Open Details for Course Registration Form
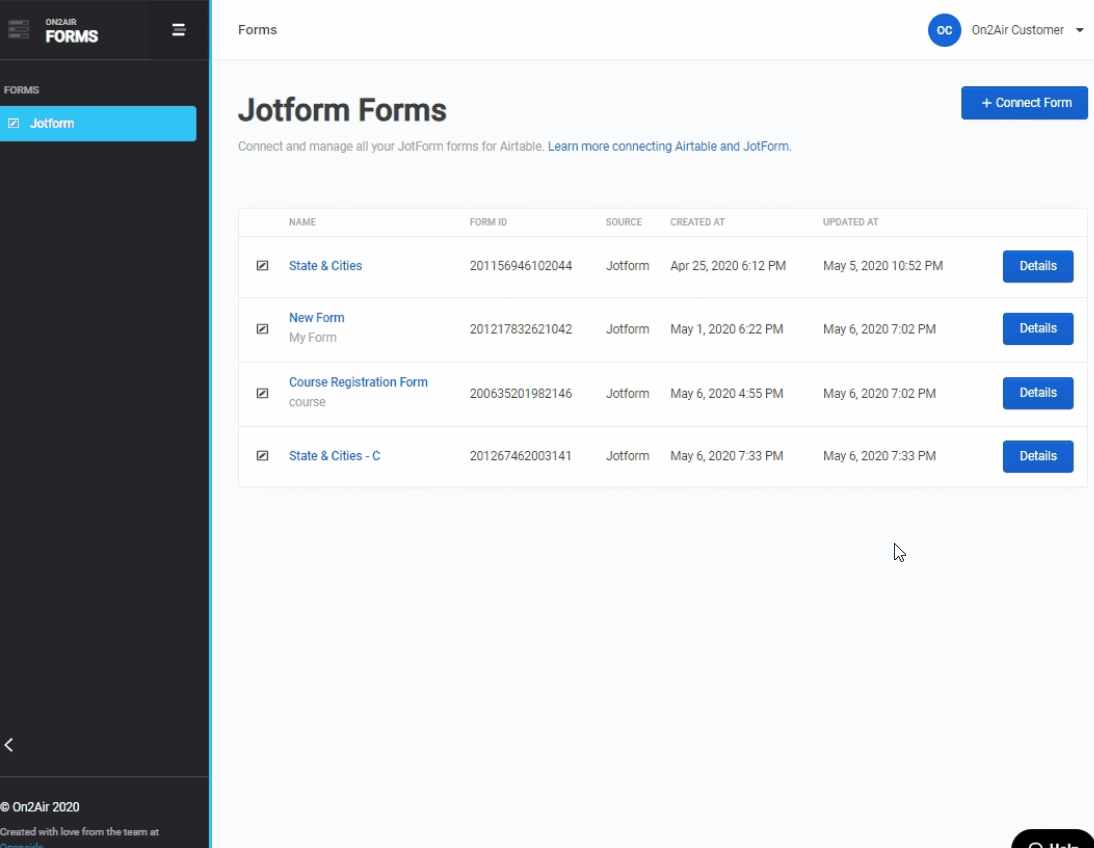 [x=1037, y=393]
